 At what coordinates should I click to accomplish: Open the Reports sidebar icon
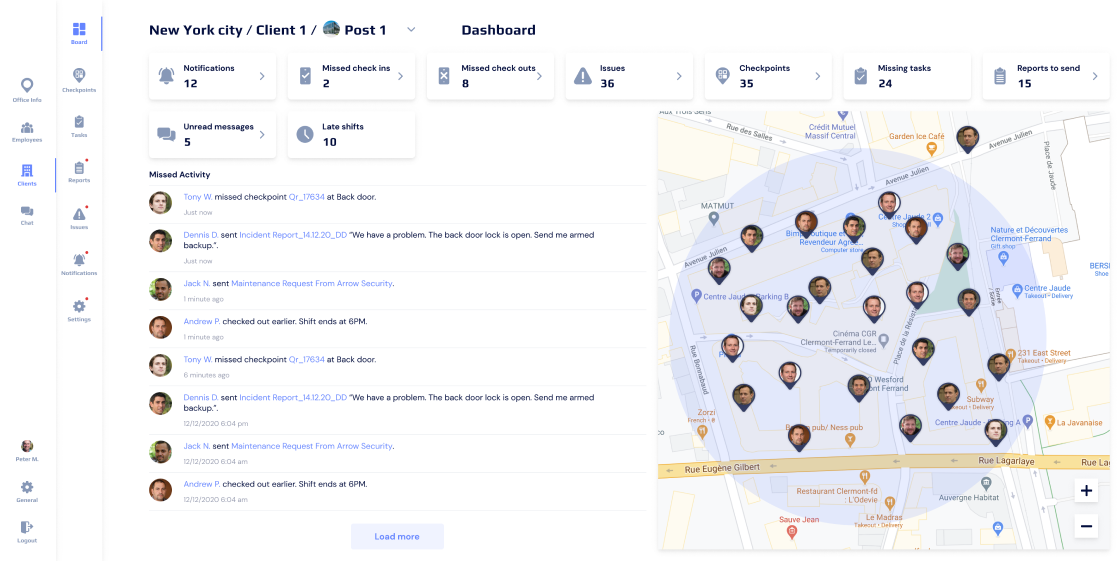(x=79, y=168)
